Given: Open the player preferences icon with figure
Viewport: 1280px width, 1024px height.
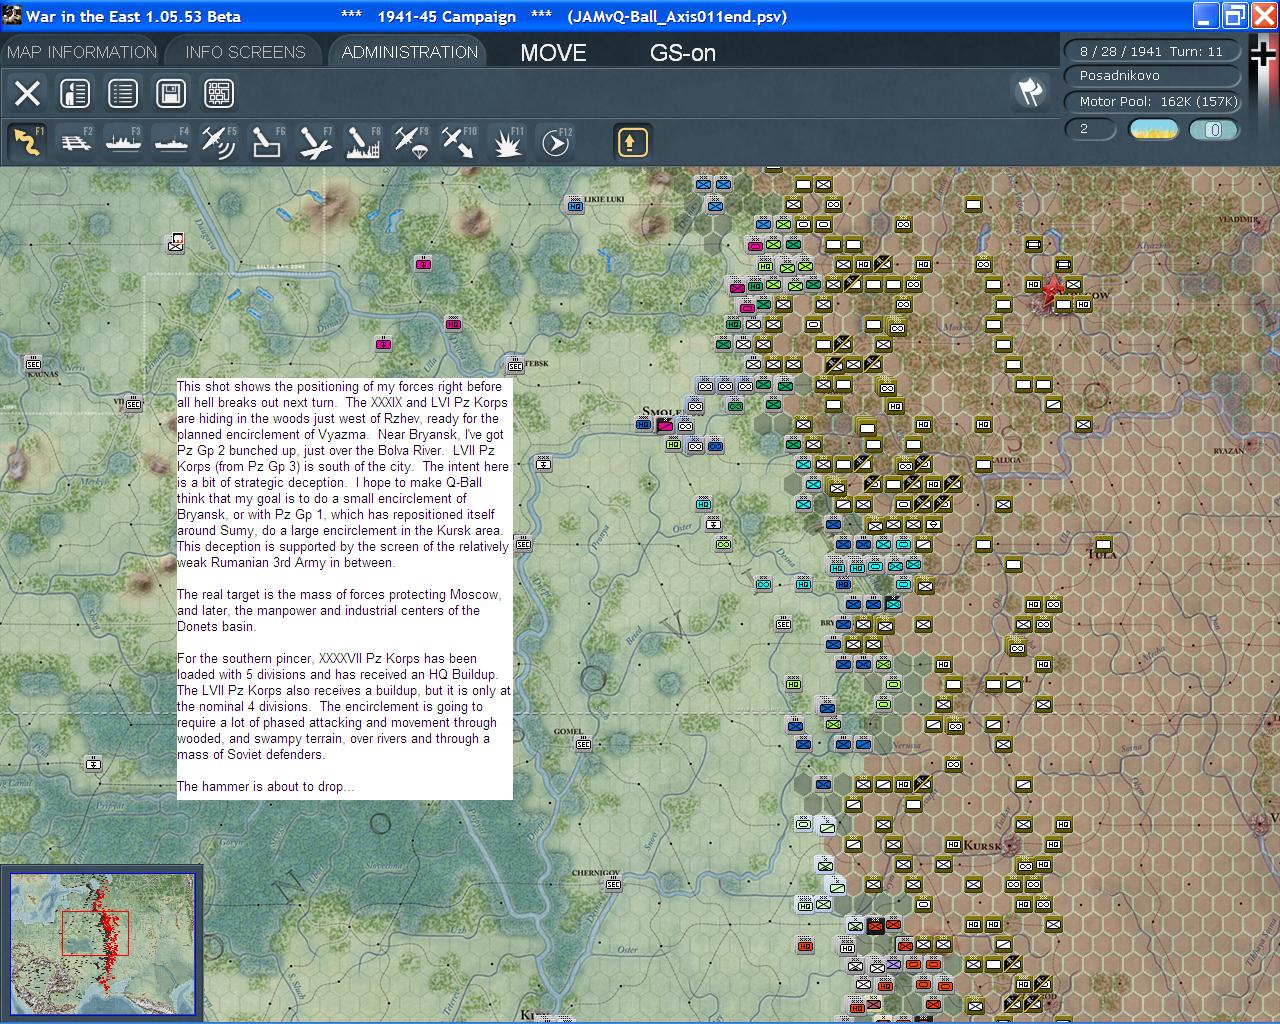Looking at the screenshot, I should [75, 94].
